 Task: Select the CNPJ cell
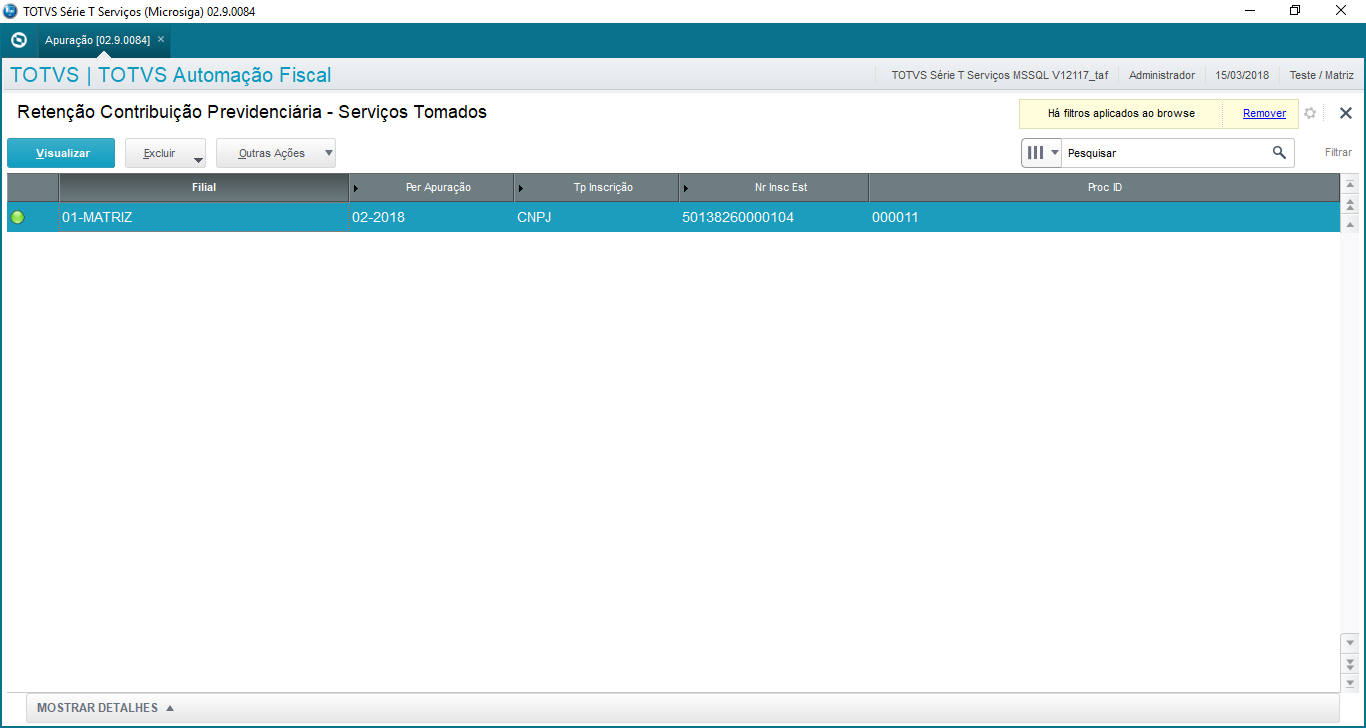click(x=596, y=217)
